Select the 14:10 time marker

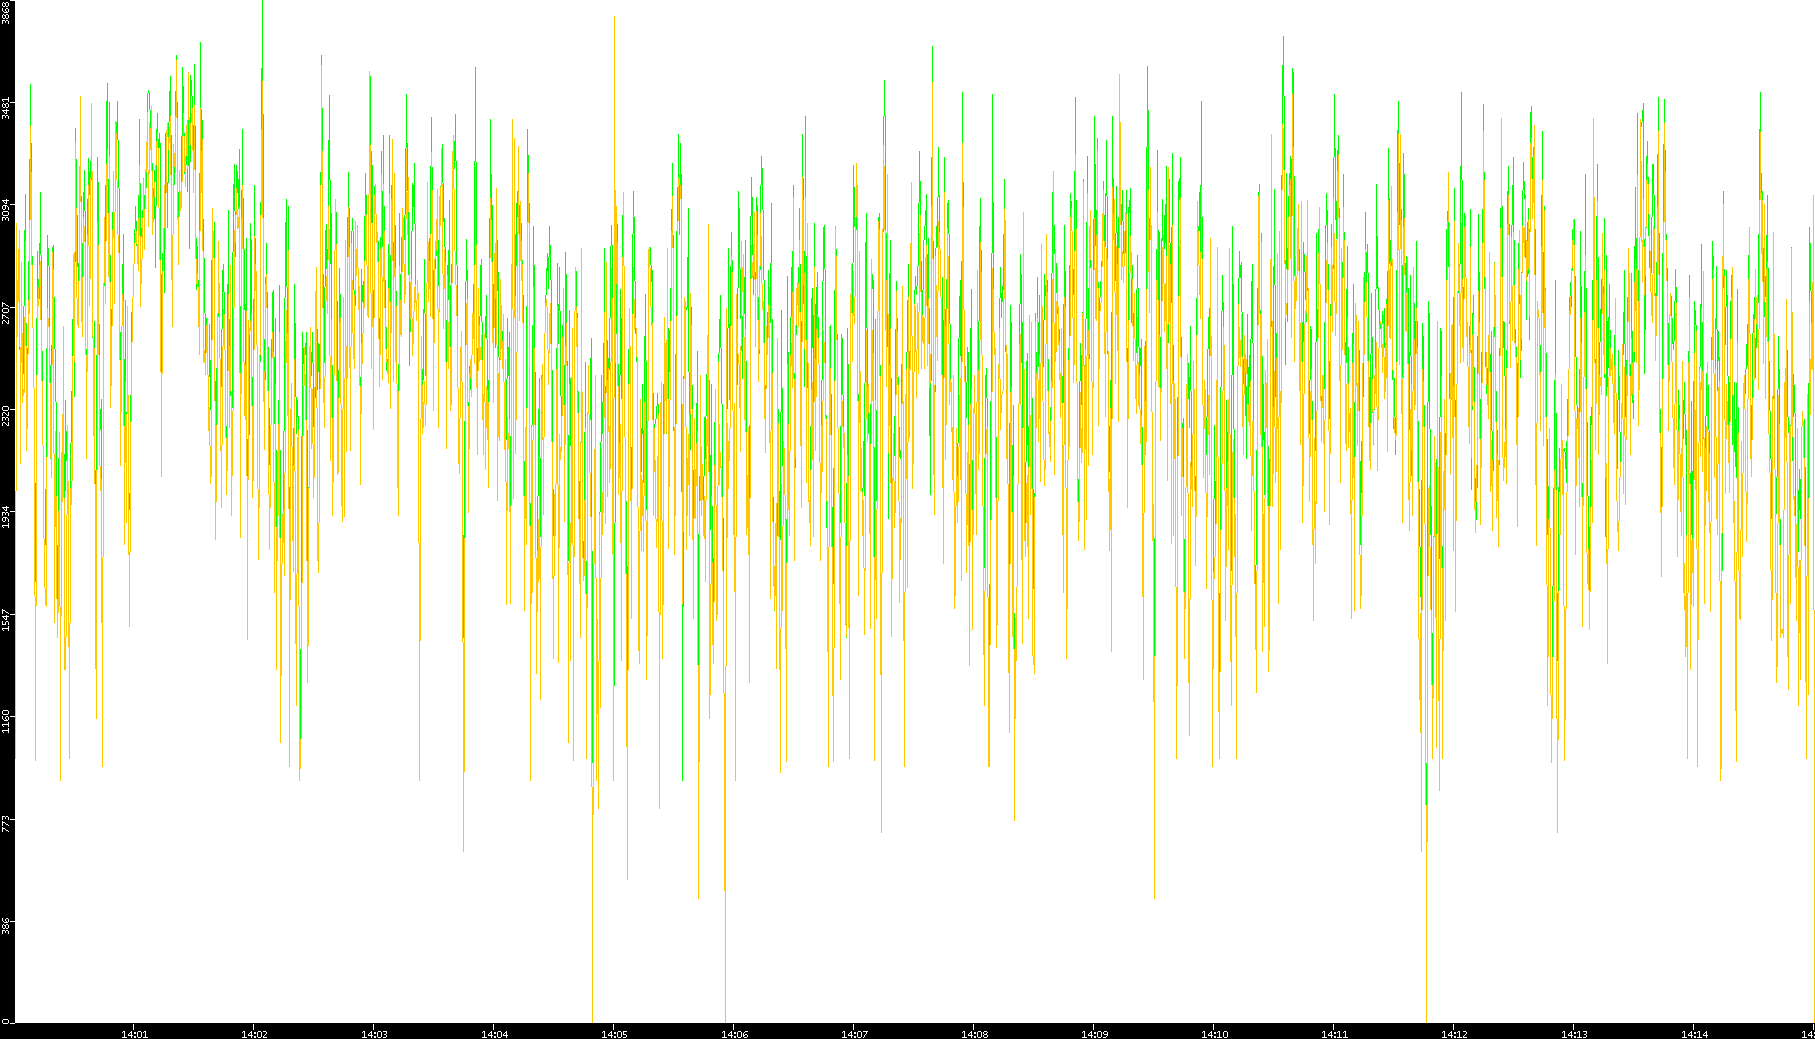point(1214,1034)
